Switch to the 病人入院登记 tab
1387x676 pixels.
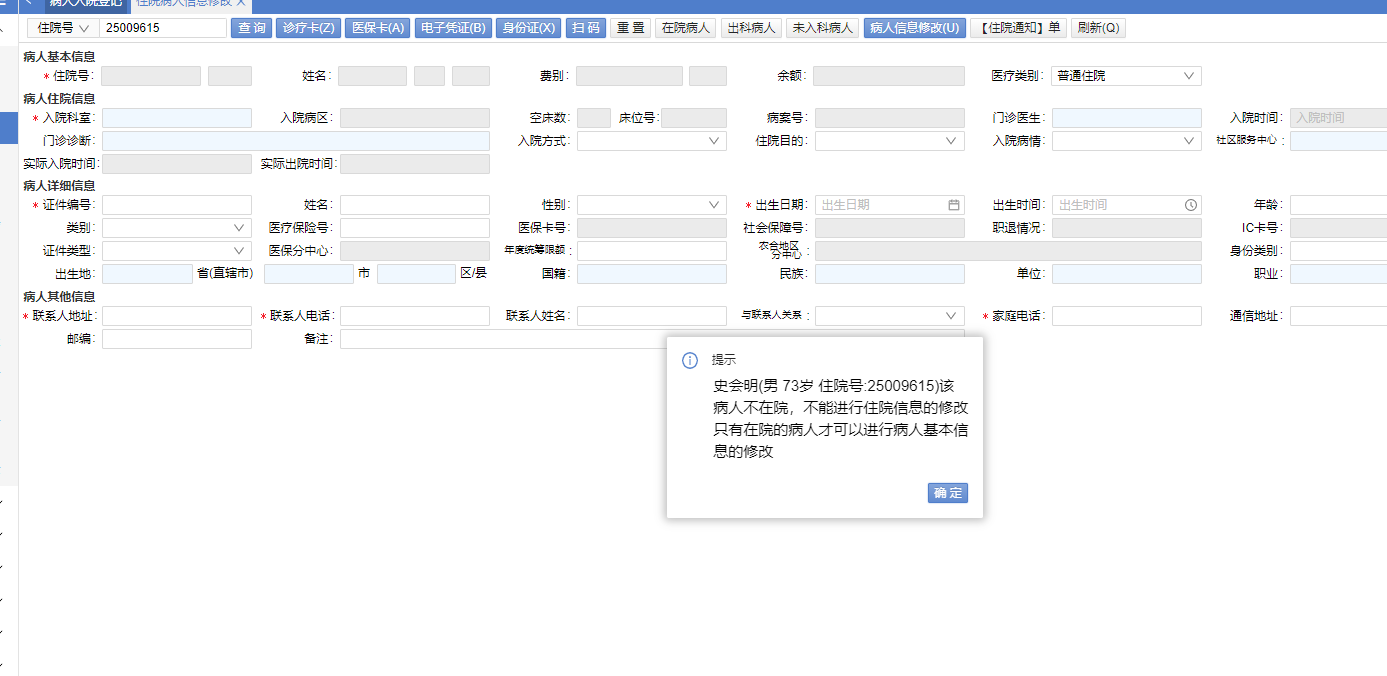click(x=85, y=3)
